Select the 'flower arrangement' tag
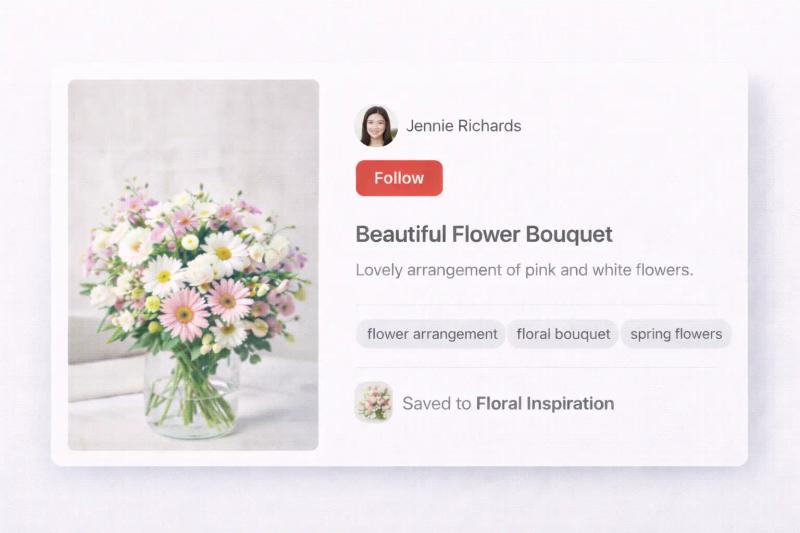Image resolution: width=800 pixels, height=533 pixels. [x=432, y=334]
